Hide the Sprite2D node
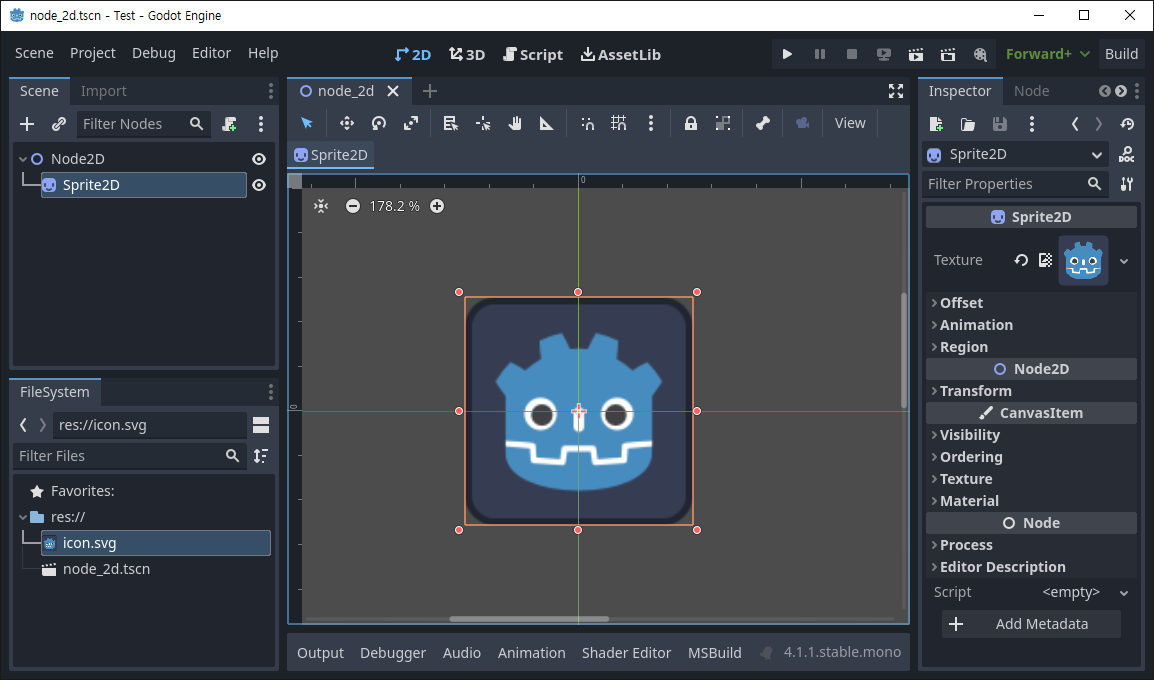Image resolution: width=1154 pixels, height=680 pixels. 259,185
